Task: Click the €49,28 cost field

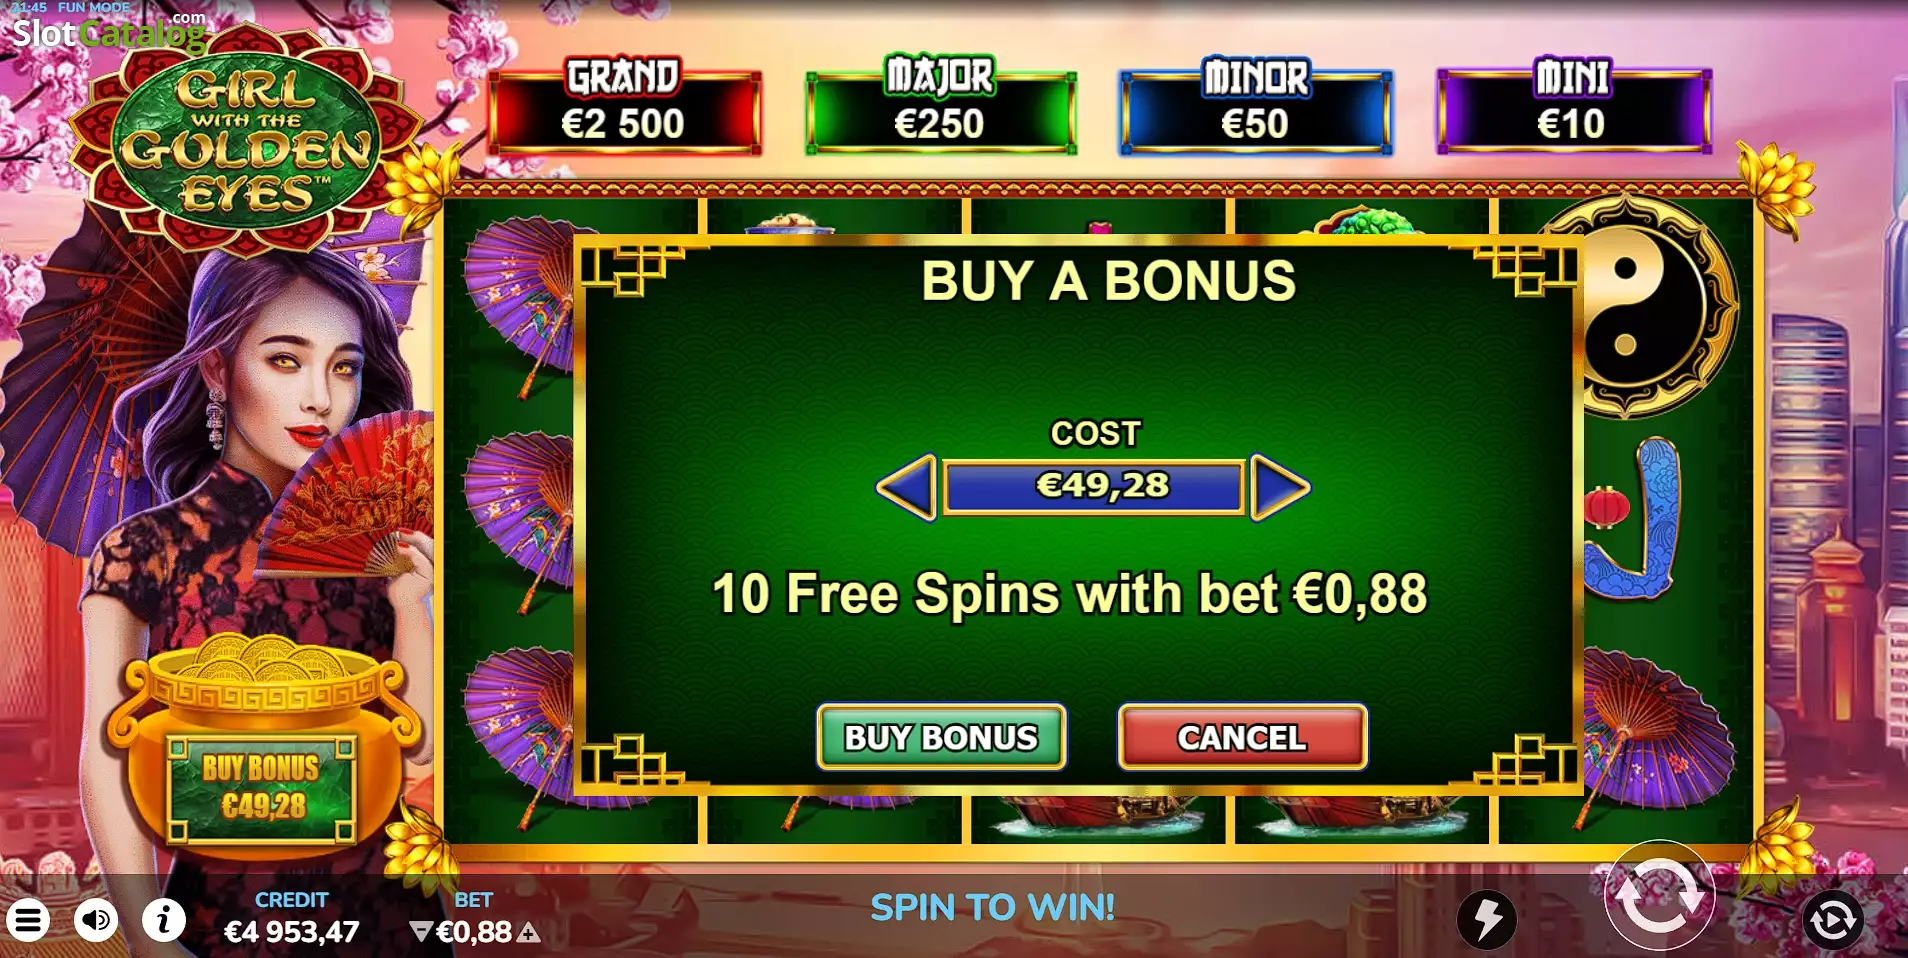Action: click(x=1094, y=486)
